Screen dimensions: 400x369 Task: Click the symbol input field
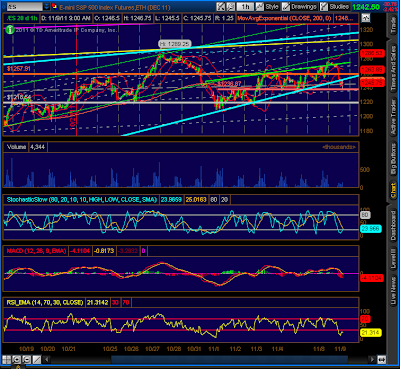click(24, 7)
